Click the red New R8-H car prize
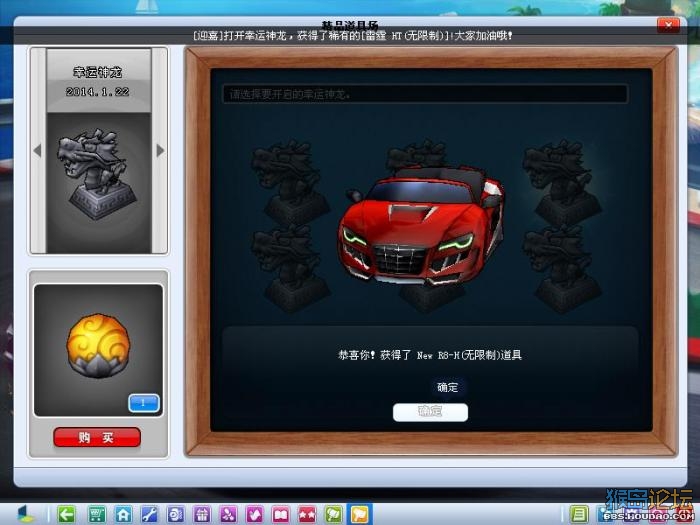This screenshot has width=700, height=525. tap(422, 226)
